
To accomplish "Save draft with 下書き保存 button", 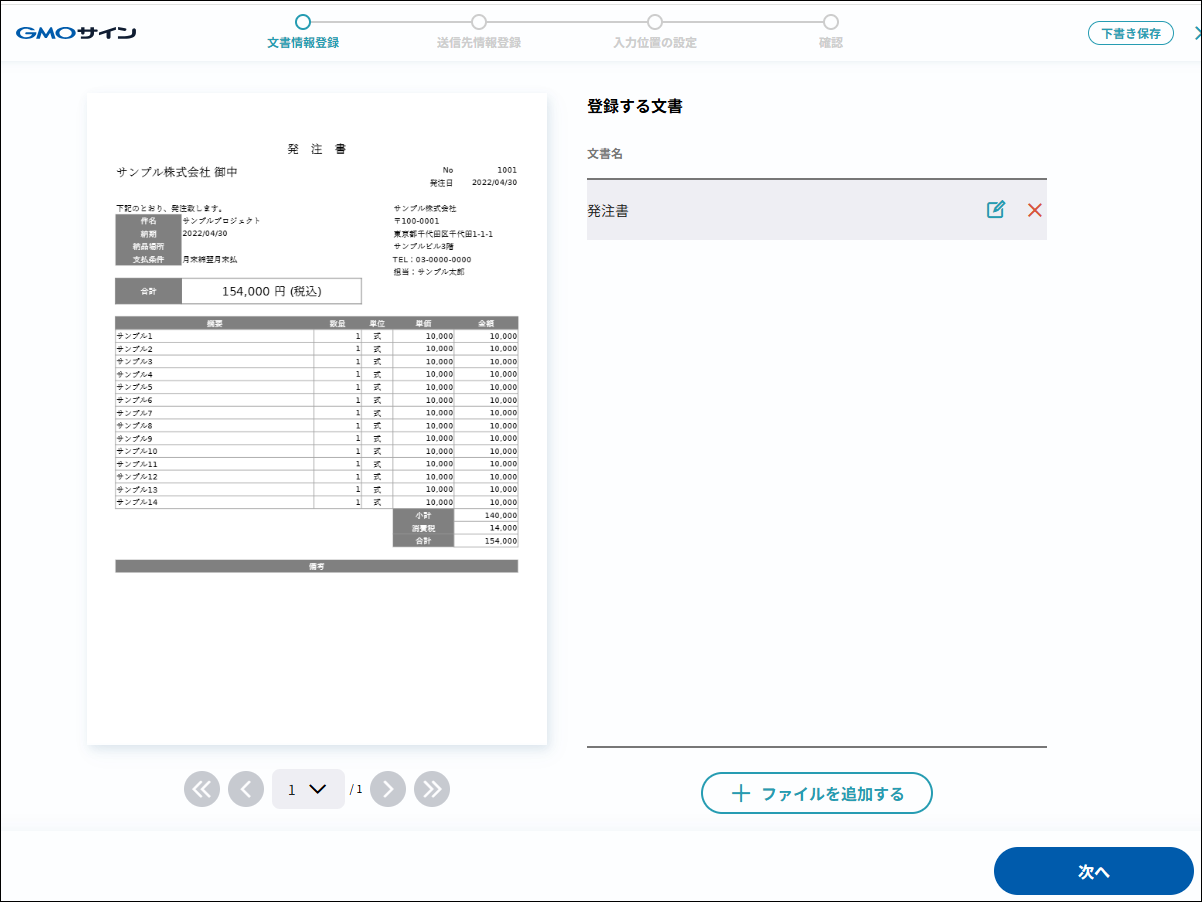I will tap(1130, 33).
